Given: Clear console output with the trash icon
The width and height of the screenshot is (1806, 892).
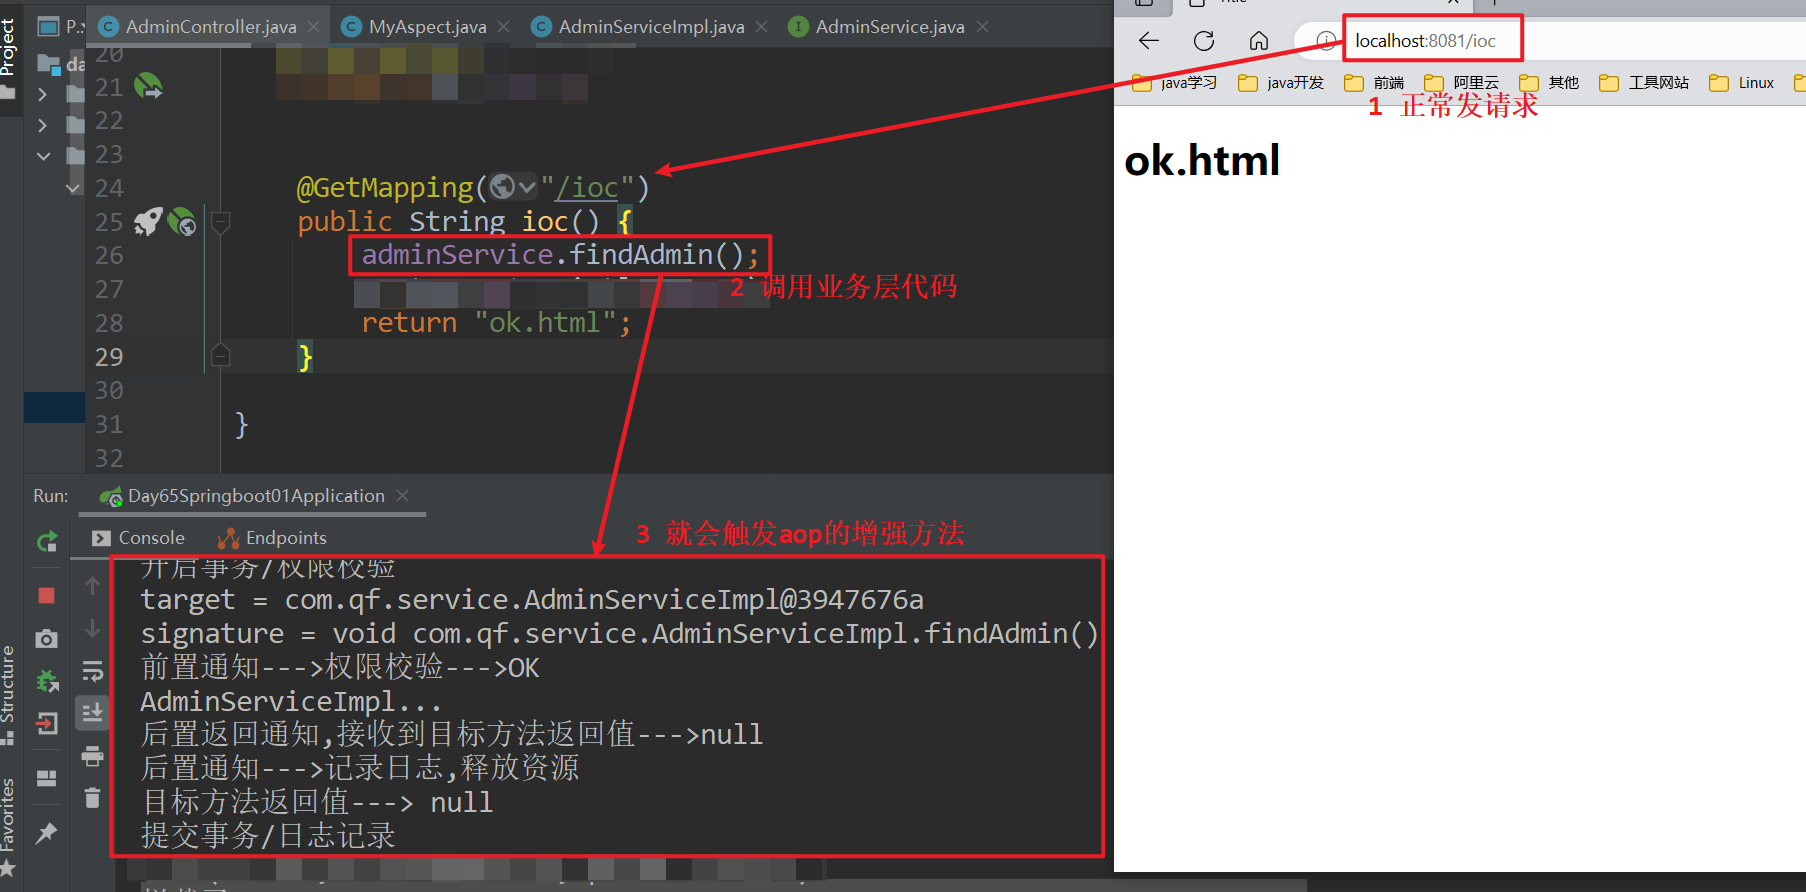Looking at the screenshot, I should click(92, 797).
